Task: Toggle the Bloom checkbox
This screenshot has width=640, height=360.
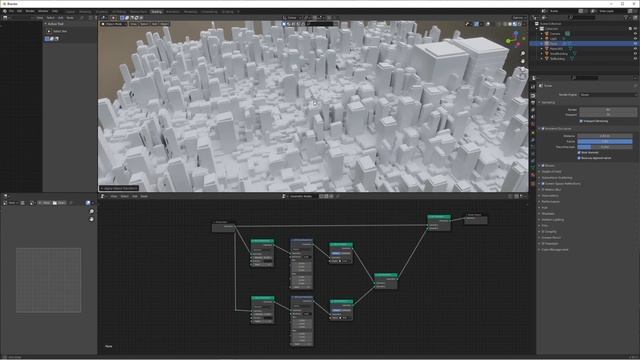Action: (x=543, y=166)
